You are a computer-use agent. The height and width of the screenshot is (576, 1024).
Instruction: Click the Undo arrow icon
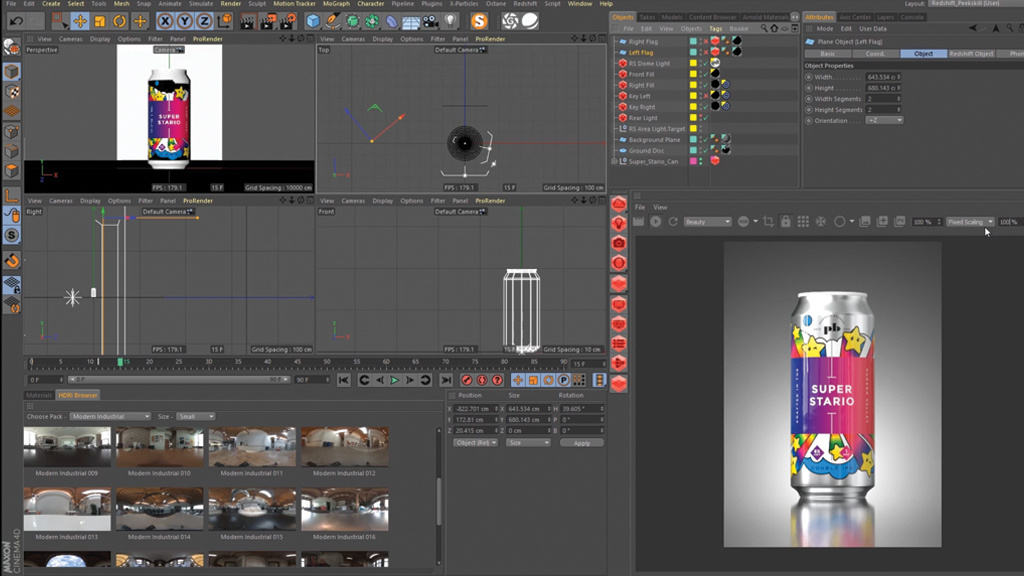[16, 21]
